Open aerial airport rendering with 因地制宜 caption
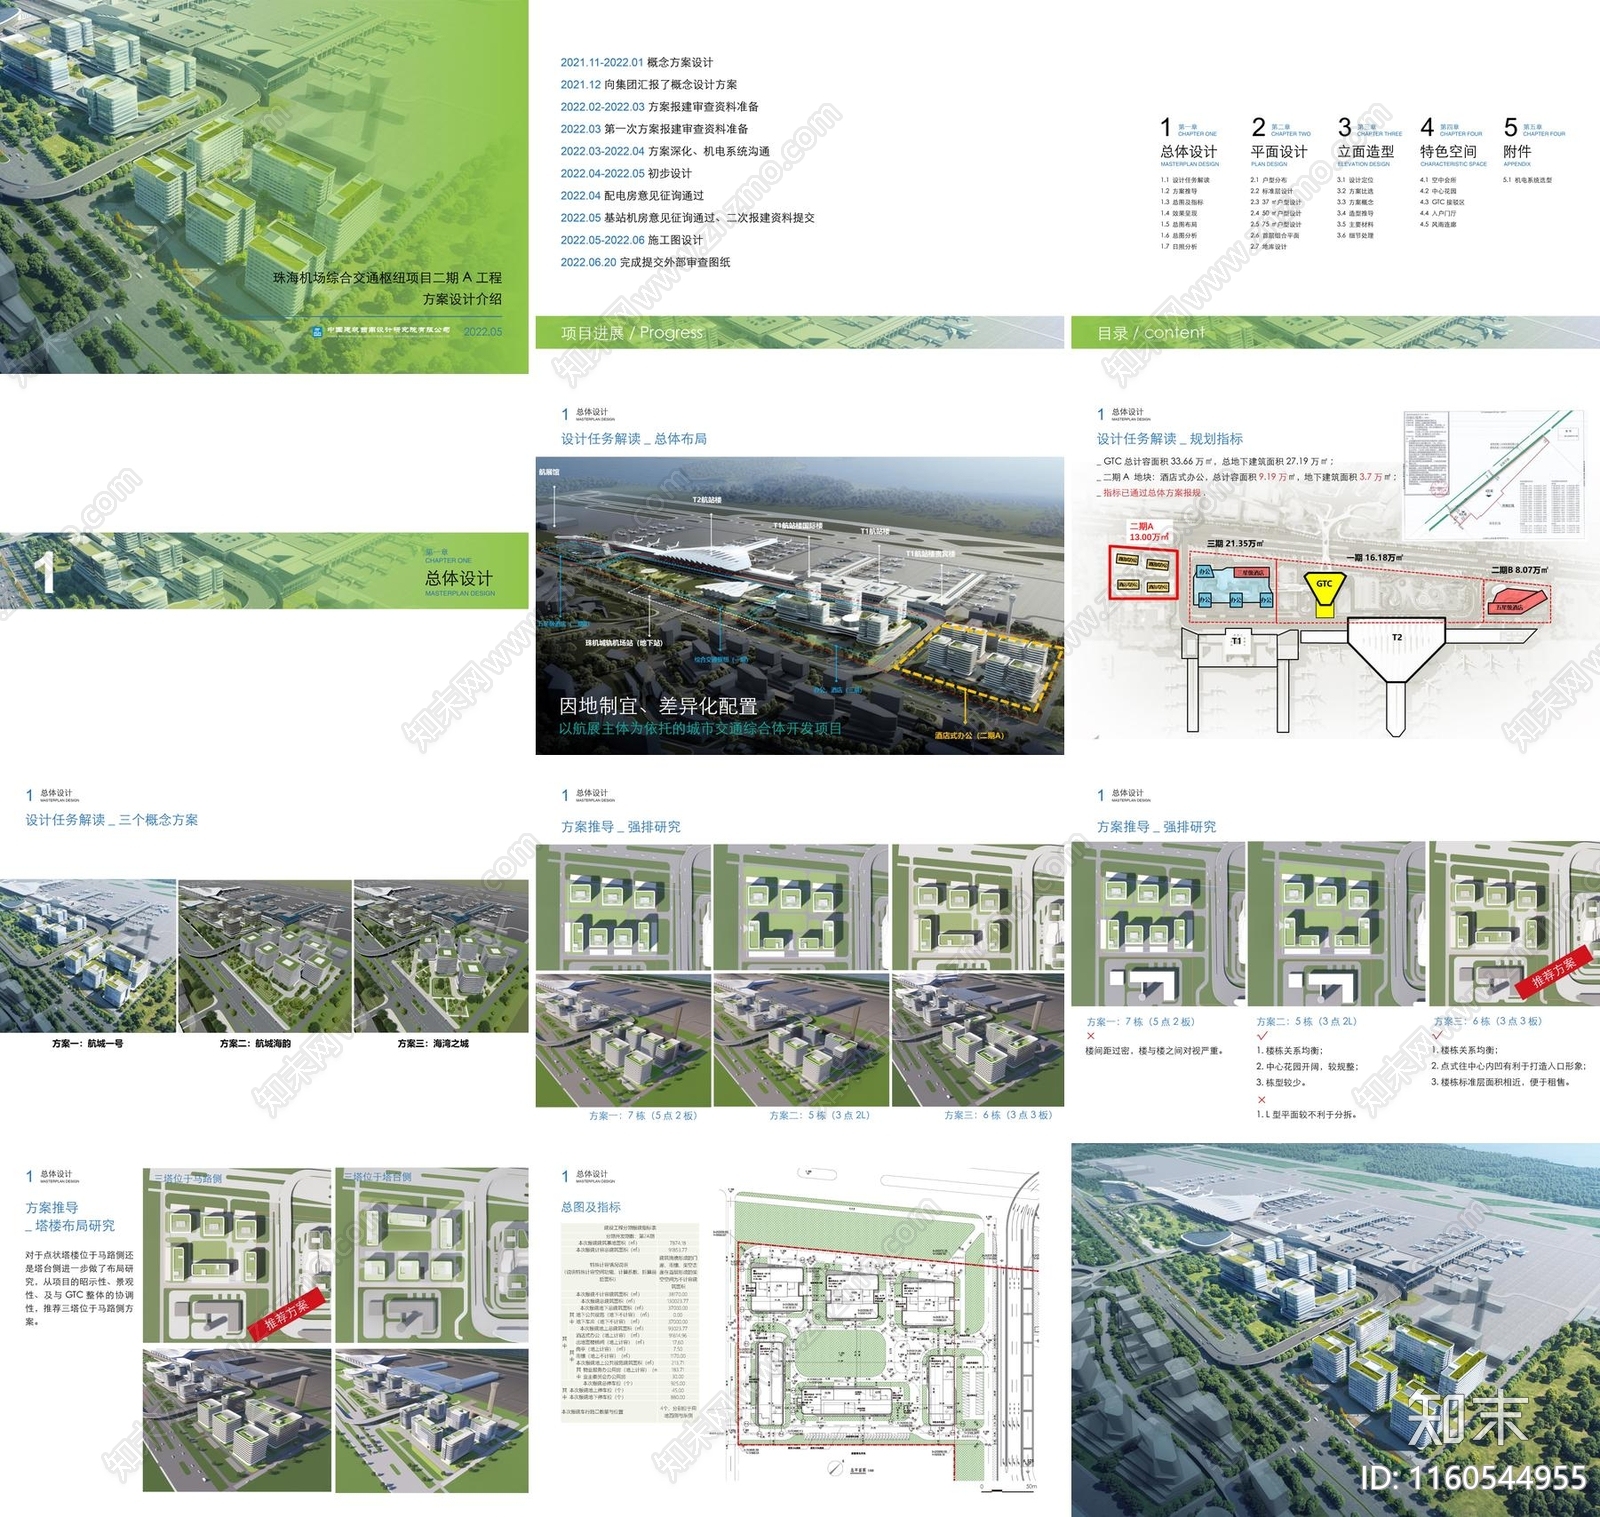 pos(800,606)
